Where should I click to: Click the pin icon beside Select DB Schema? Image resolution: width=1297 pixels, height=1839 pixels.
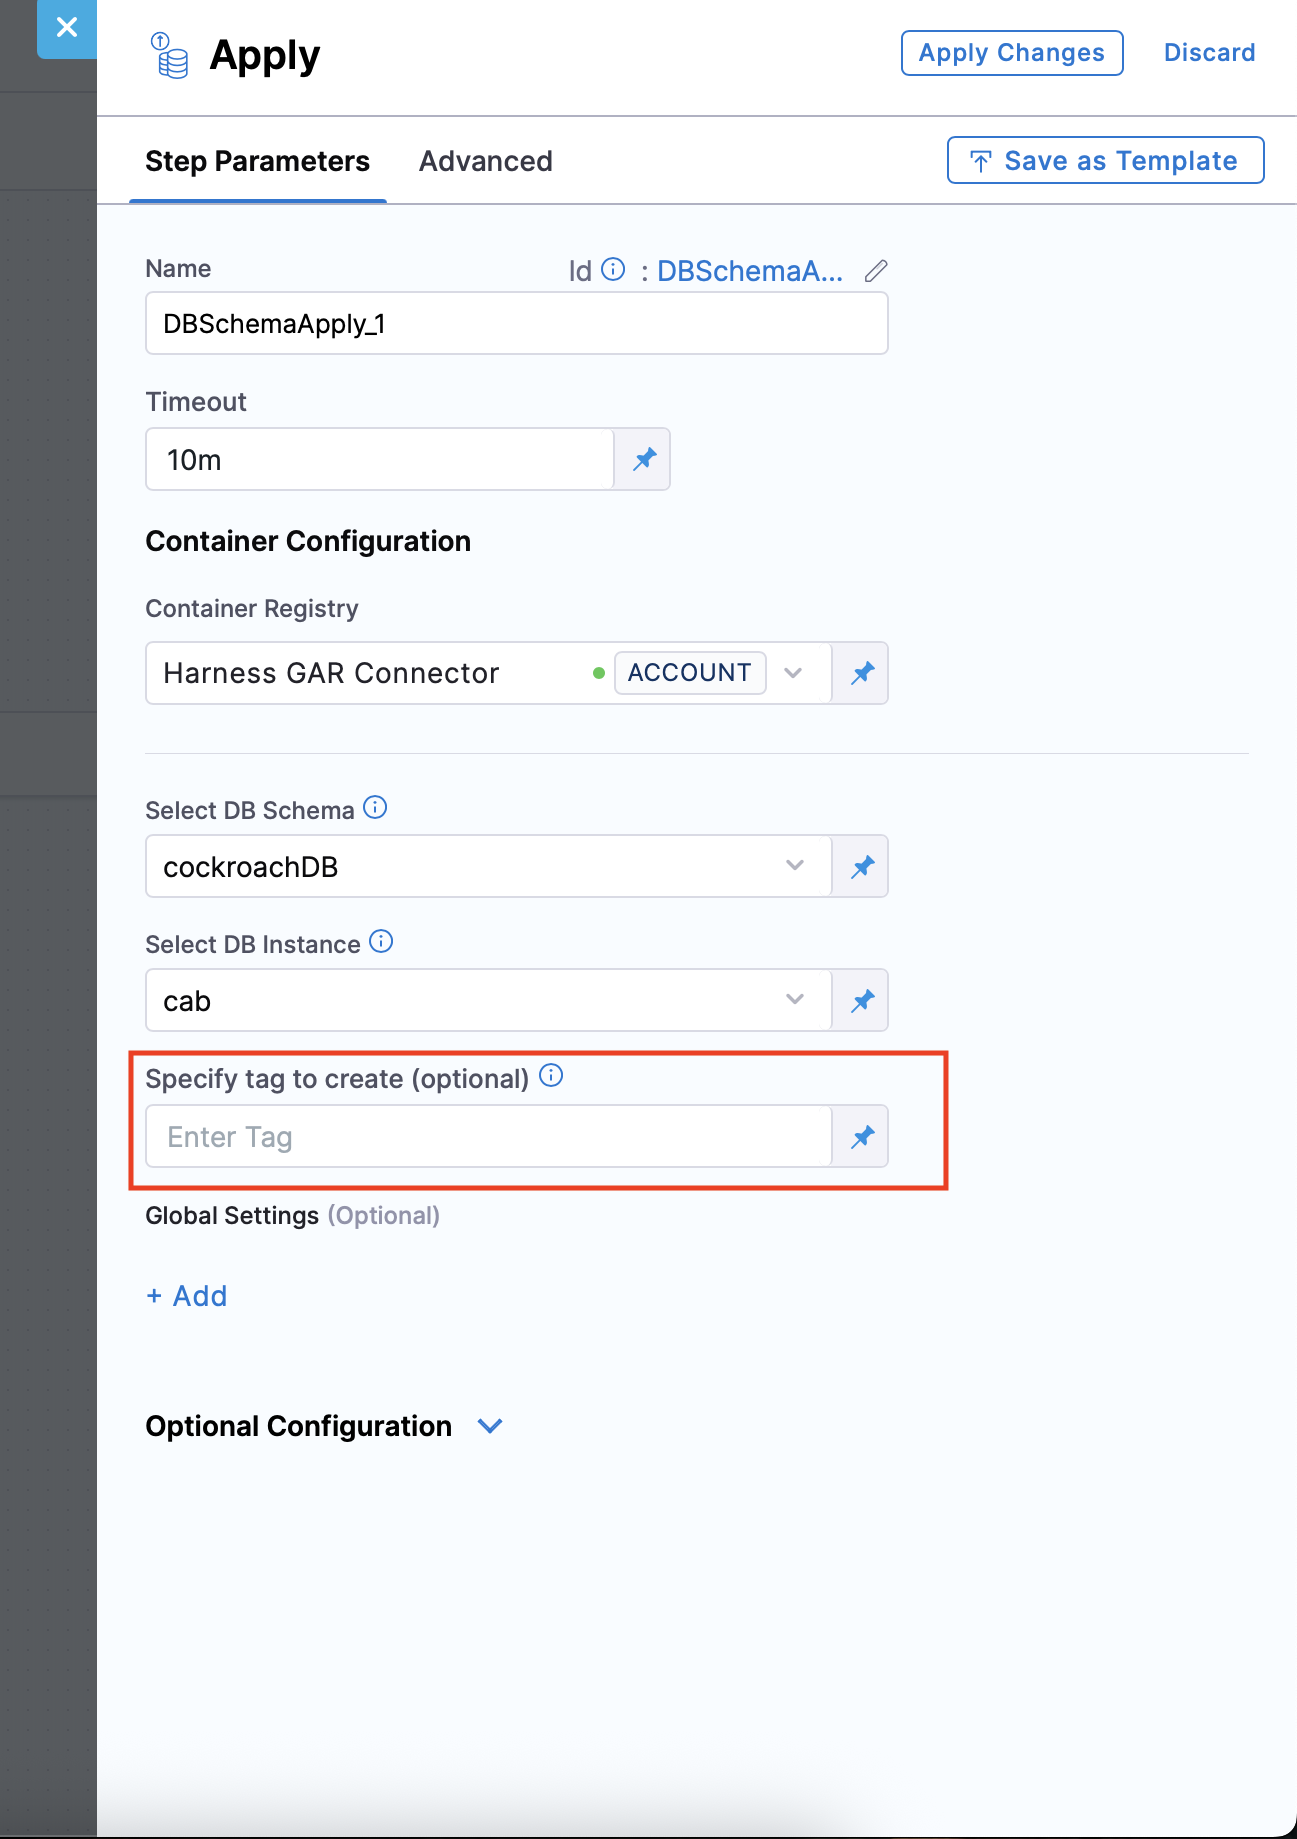click(862, 867)
